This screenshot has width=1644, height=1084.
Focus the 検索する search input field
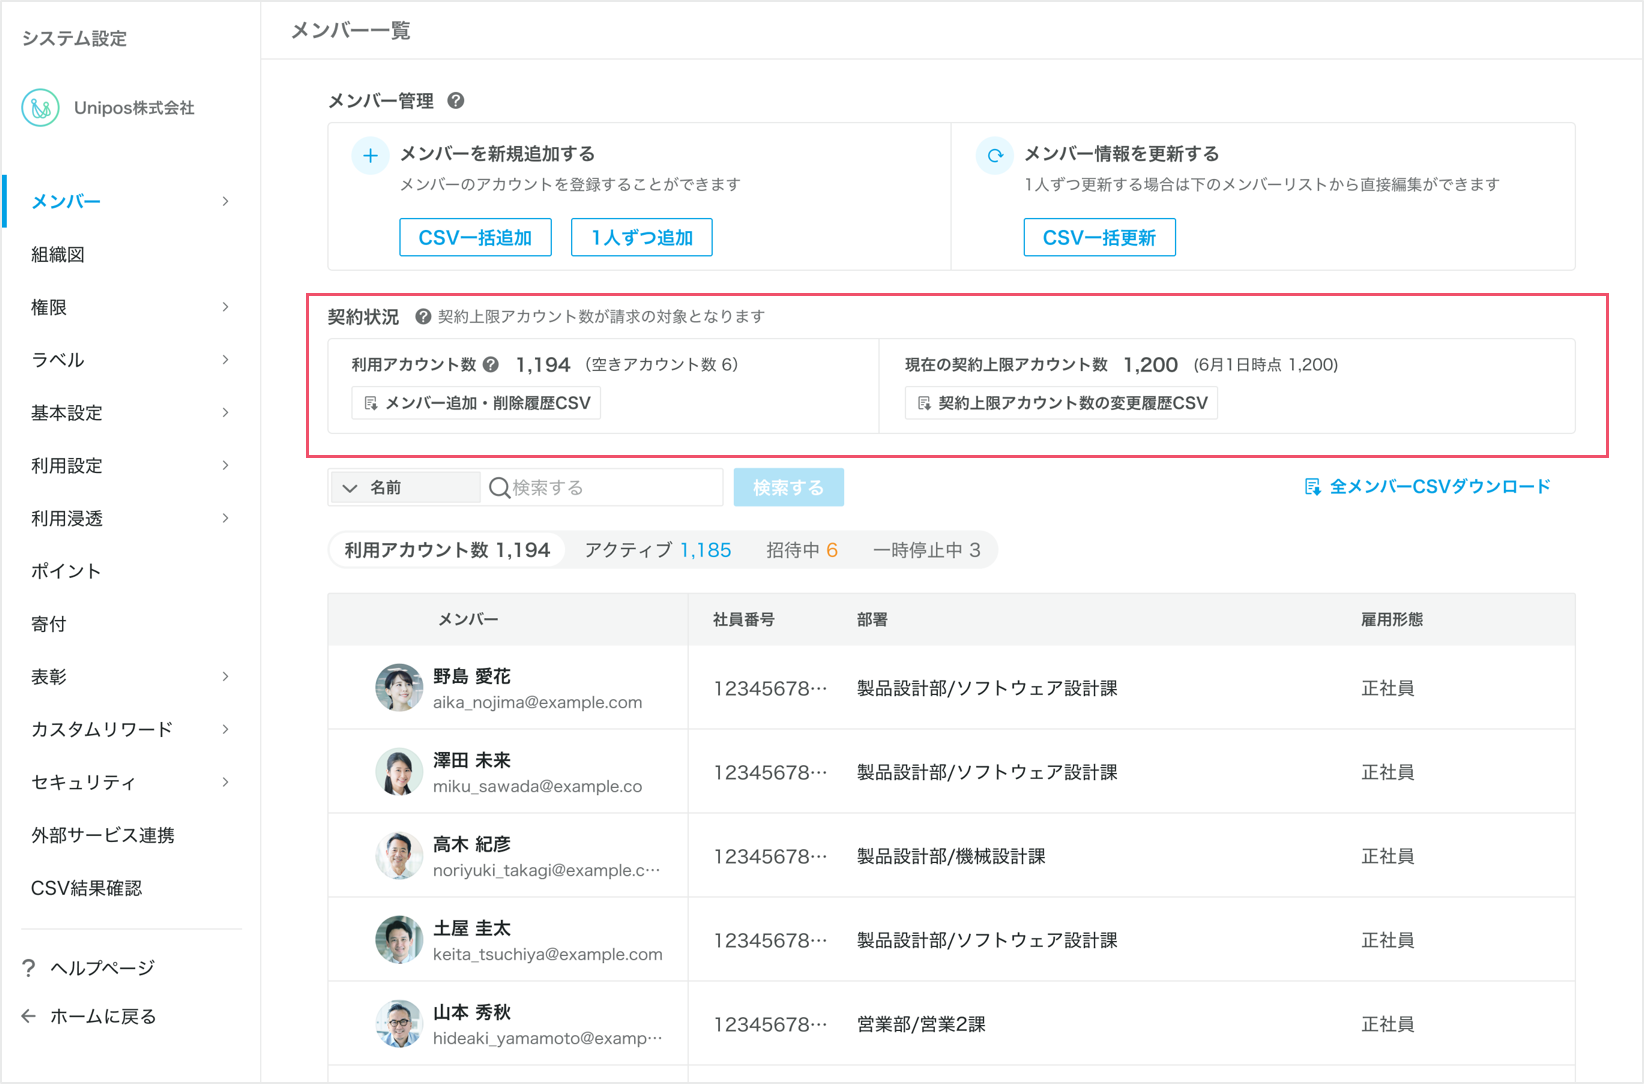[x=602, y=487]
